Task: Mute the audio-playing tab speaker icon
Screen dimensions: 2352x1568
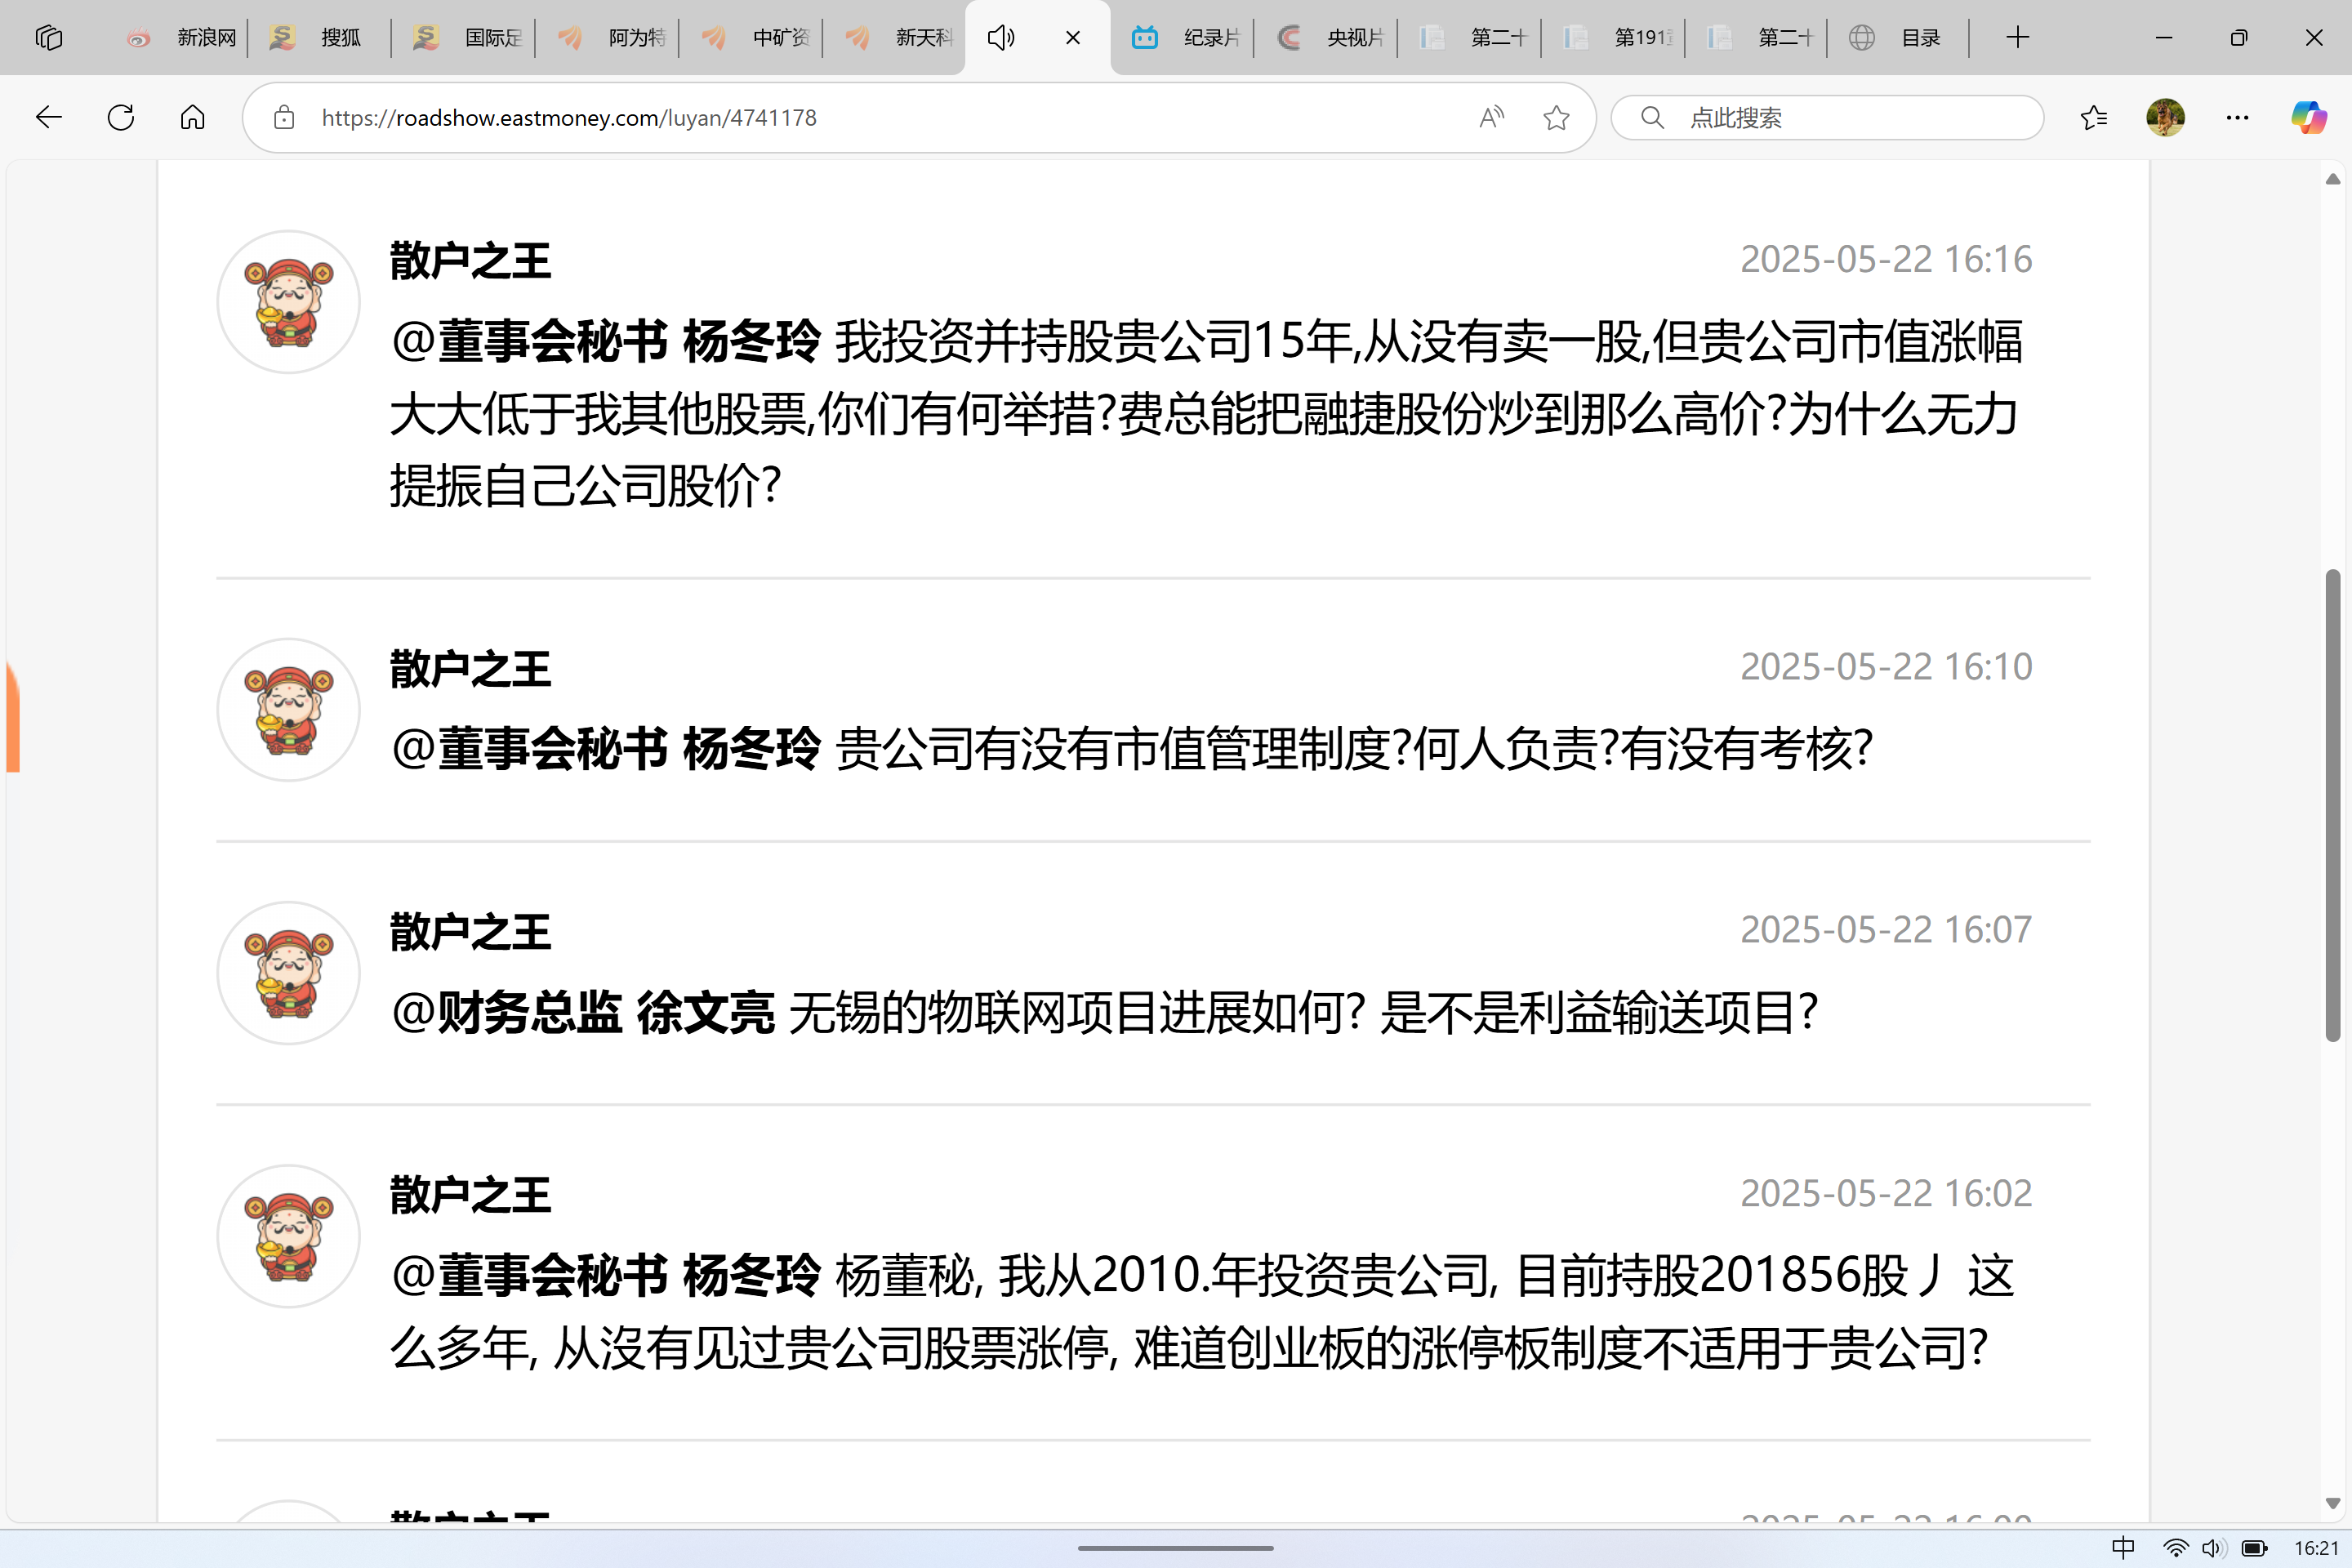Action: (1001, 38)
